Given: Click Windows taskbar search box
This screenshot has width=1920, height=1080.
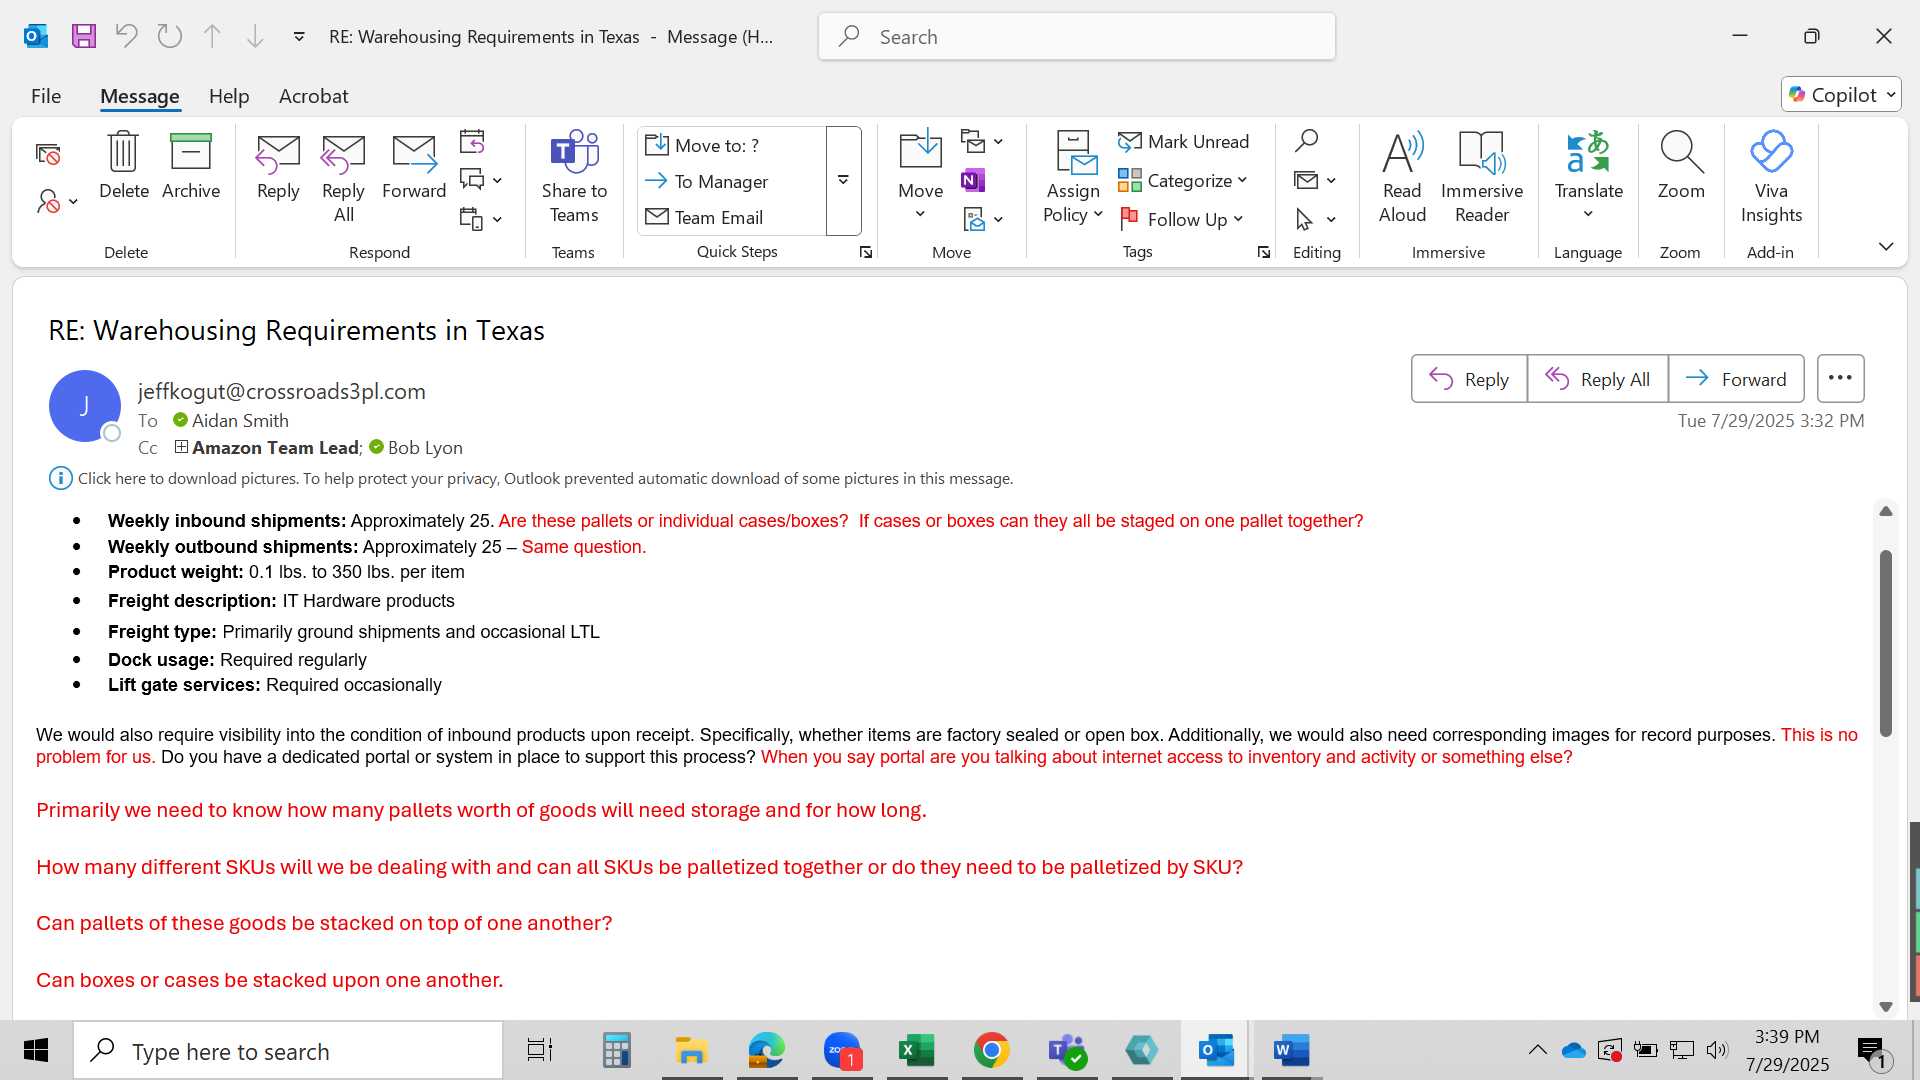Looking at the screenshot, I should click(288, 1051).
